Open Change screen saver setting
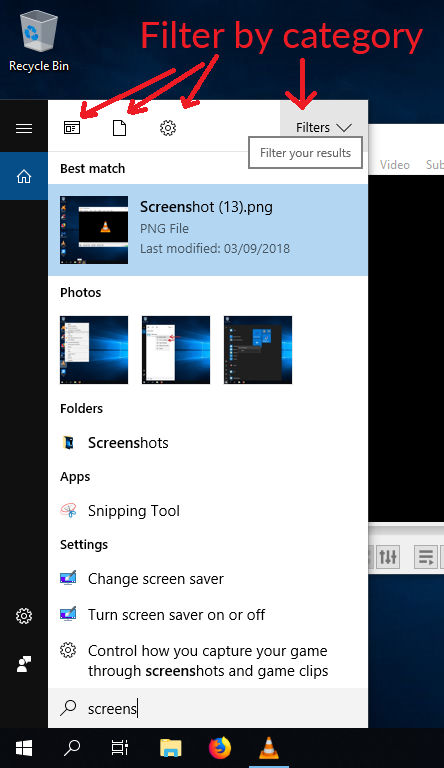This screenshot has height=768, width=444. (208, 579)
